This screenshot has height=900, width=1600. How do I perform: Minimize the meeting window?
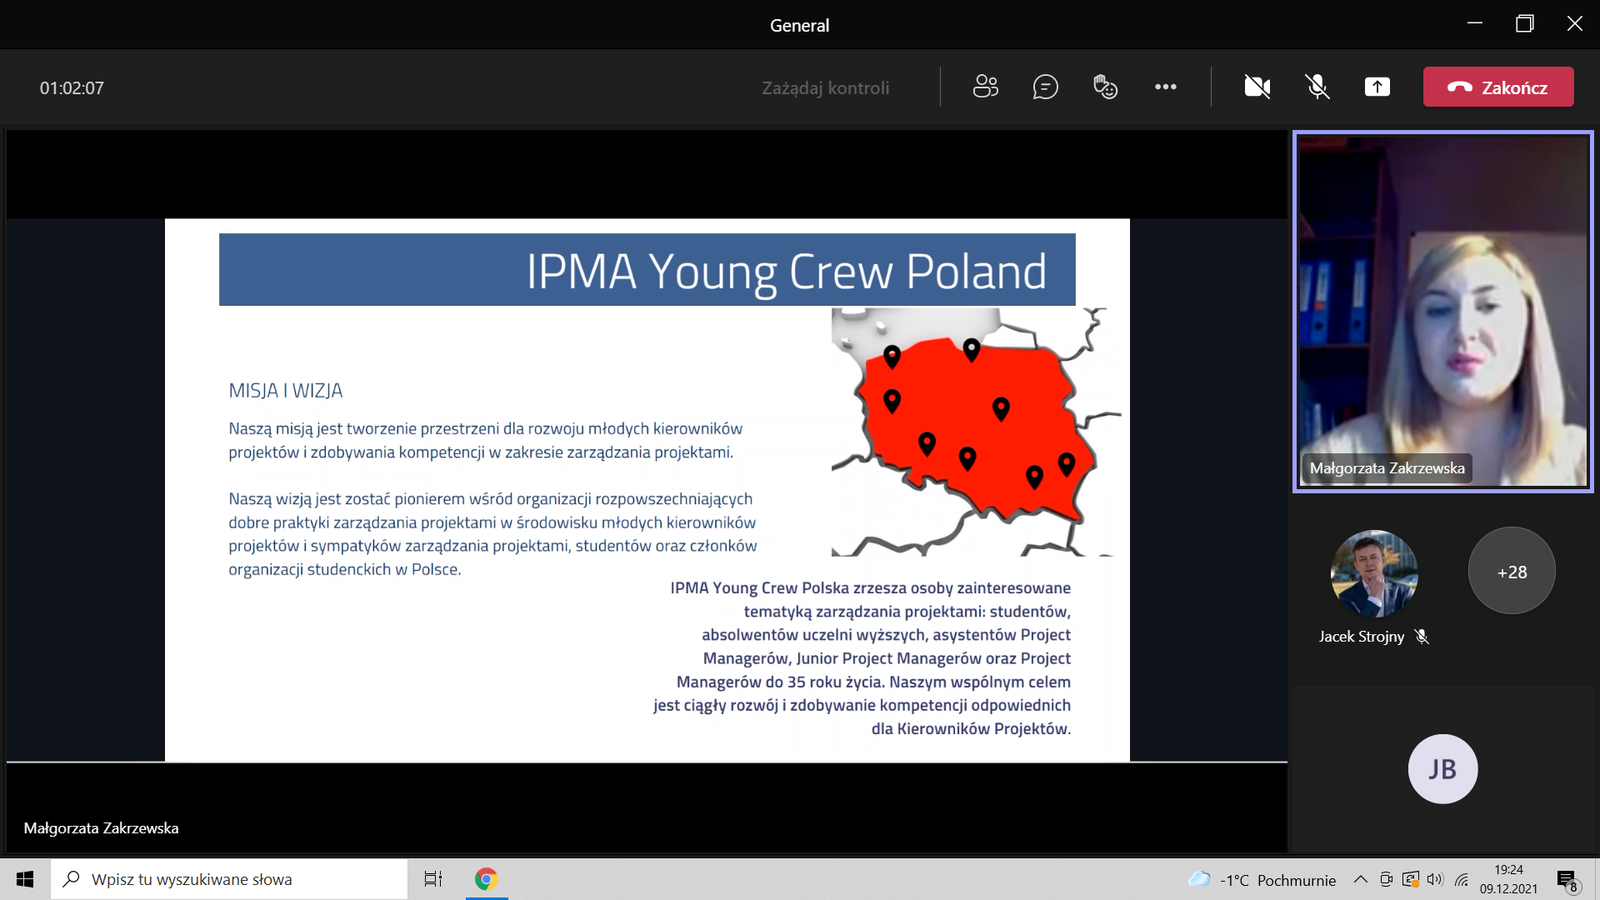(x=1475, y=24)
